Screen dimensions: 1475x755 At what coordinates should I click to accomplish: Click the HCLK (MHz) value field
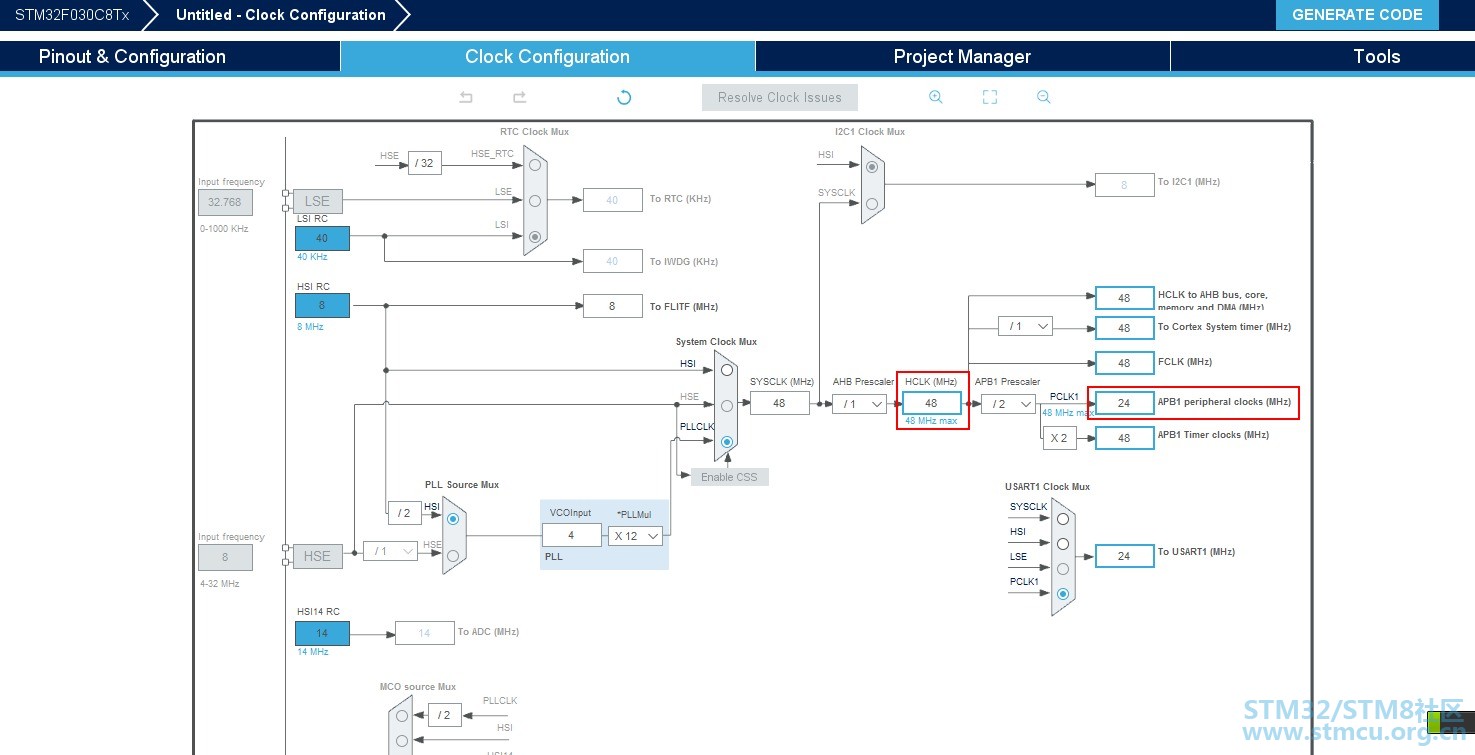click(x=931, y=403)
